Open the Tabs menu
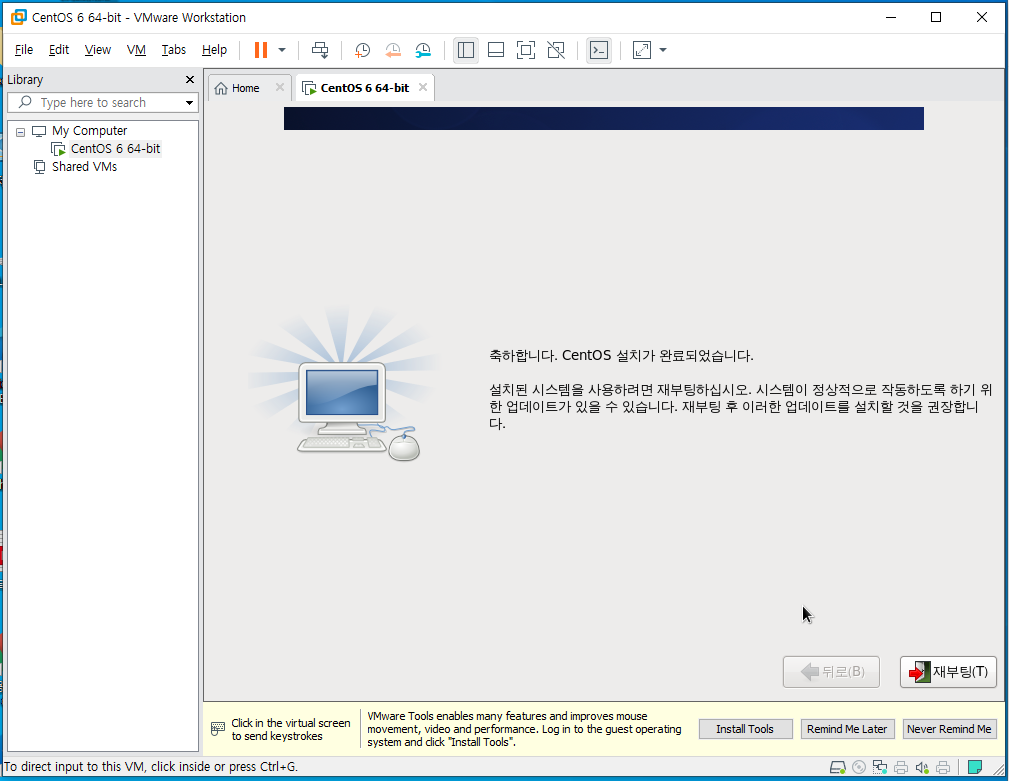Image resolution: width=1009 pixels, height=781 pixels. [174, 50]
